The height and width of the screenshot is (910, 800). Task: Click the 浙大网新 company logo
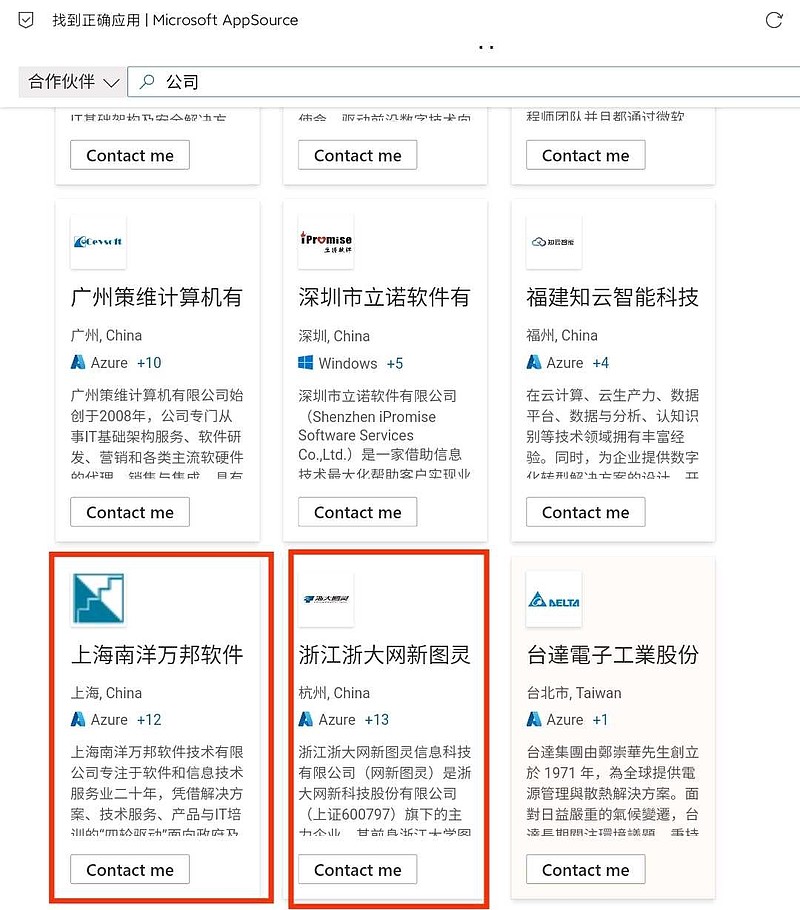click(x=326, y=599)
